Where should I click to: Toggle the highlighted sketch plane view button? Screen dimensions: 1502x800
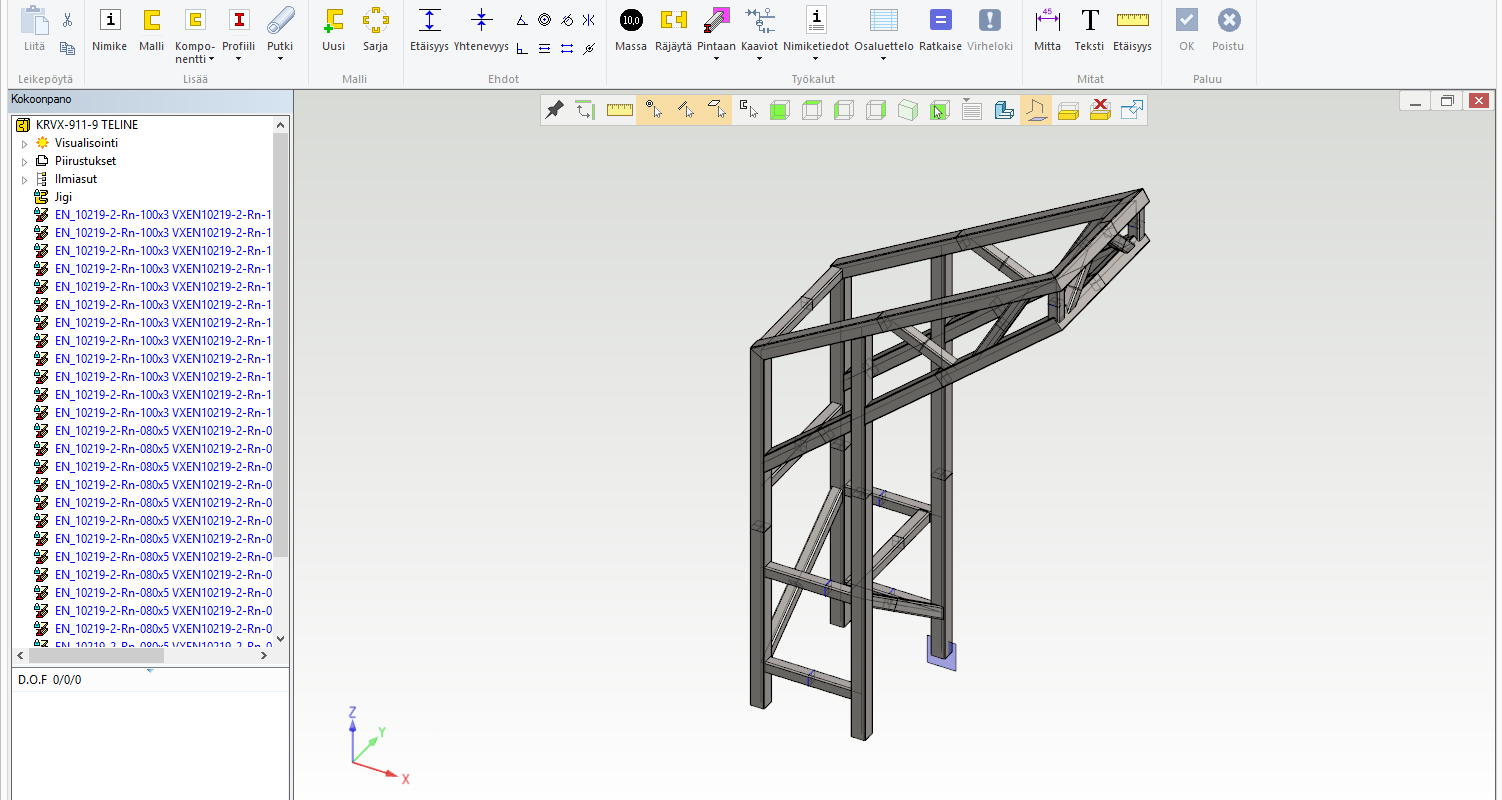tap(1035, 110)
